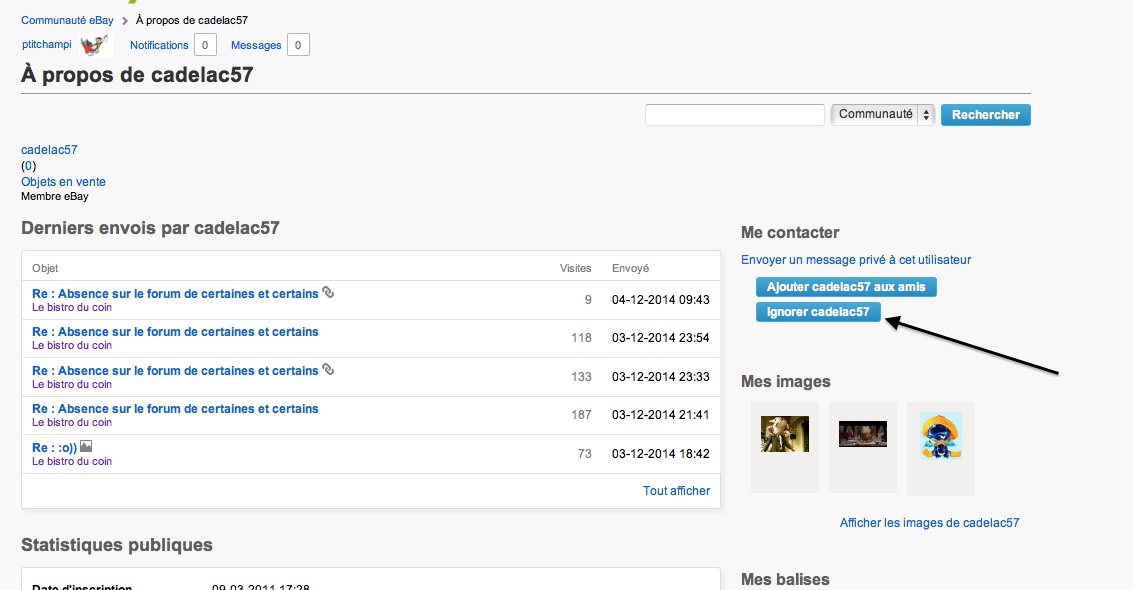The height and width of the screenshot is (590, 1133).
Task: Open the ptitchampi profile link
Action: click(47, 44)
